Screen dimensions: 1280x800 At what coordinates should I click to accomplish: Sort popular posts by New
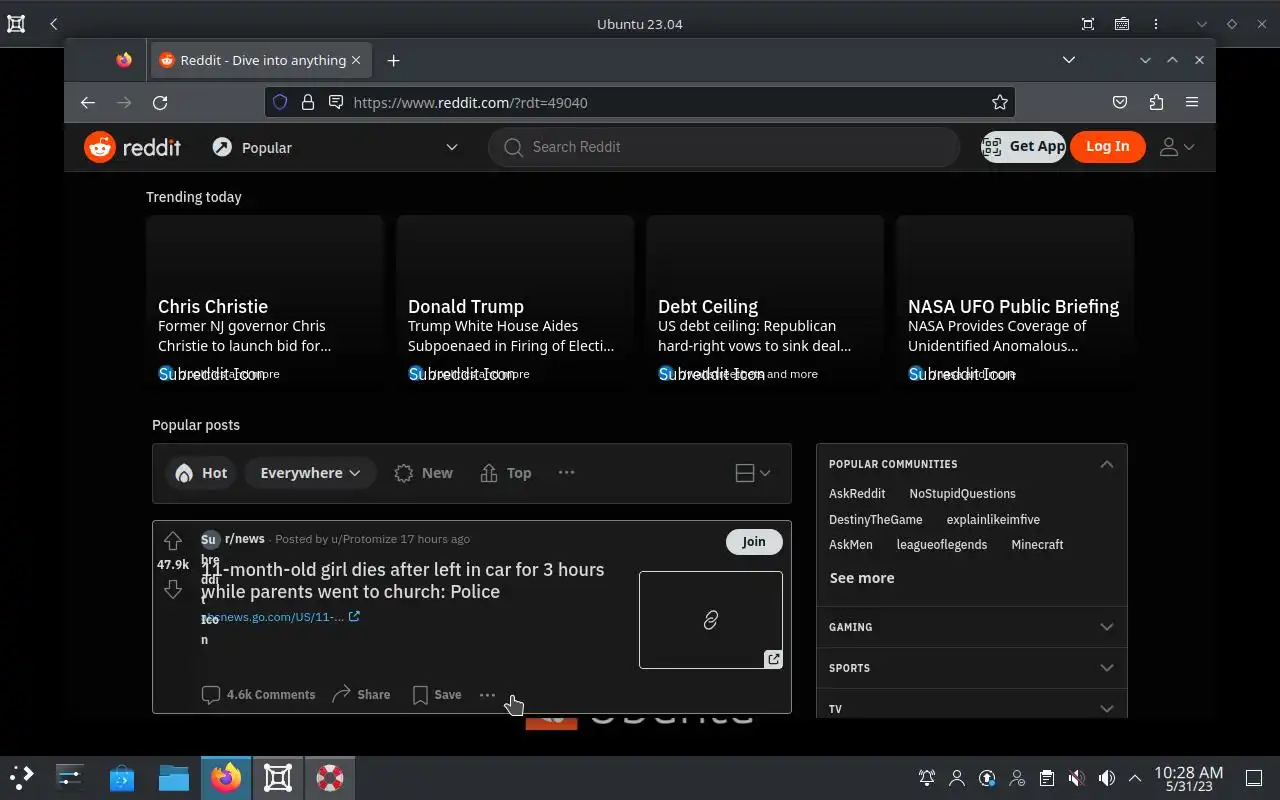coord(423,473)
